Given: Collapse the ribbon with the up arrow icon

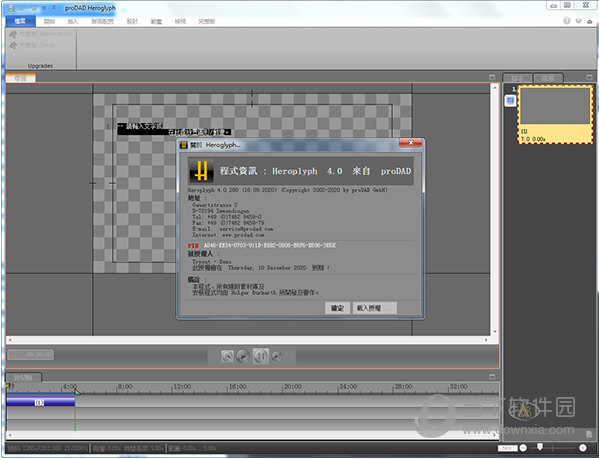Looking at the screenshot, I should pos(589,21).
